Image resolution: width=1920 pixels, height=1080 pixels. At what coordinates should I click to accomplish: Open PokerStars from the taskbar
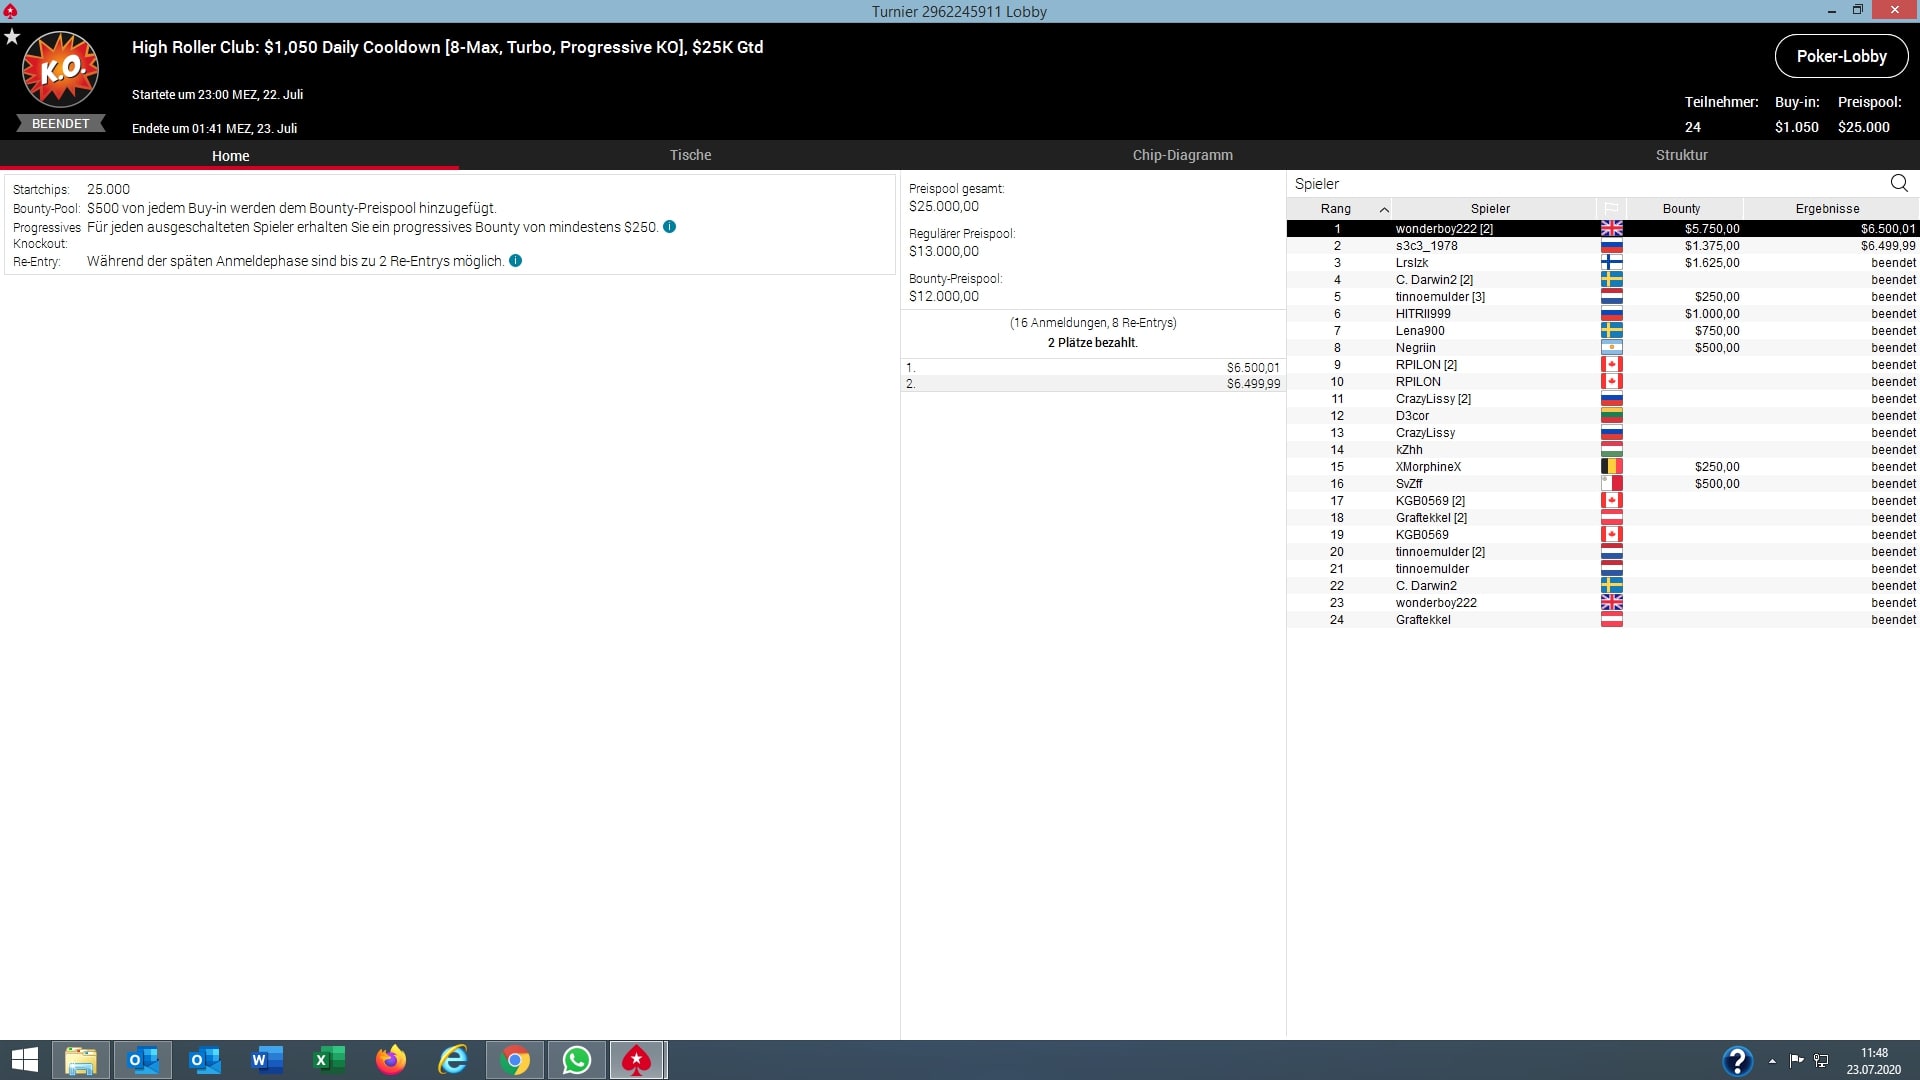(637, 1060)
